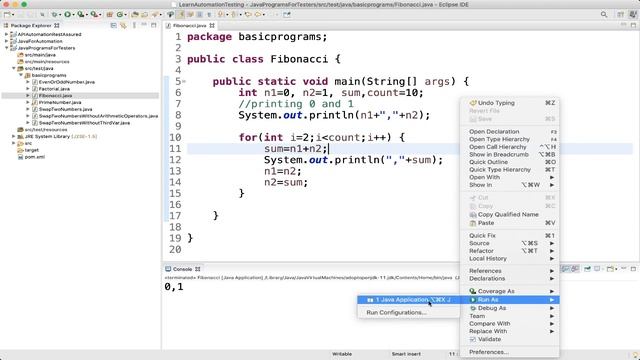Select Copy Qualified Name menu item

[510, 214]
